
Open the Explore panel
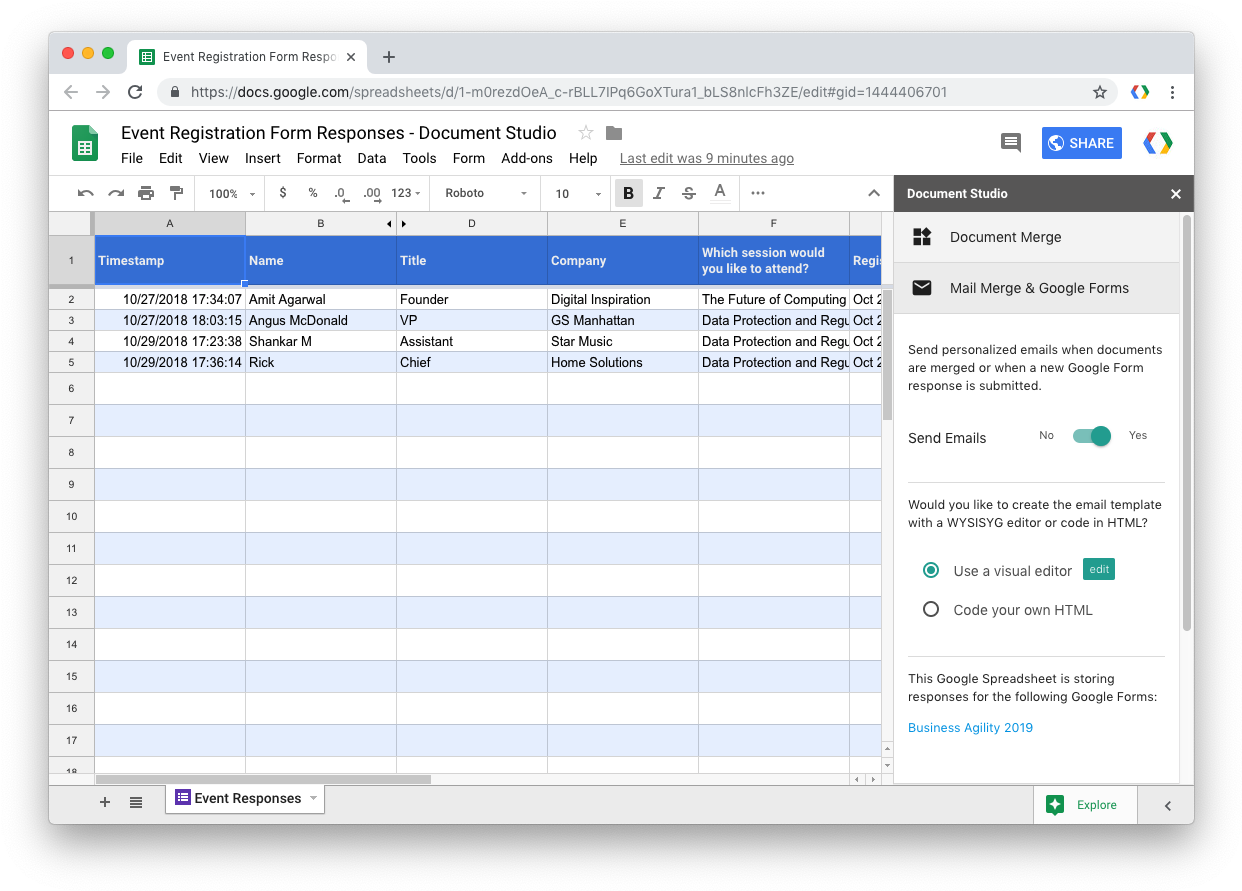coord(1085,805)
